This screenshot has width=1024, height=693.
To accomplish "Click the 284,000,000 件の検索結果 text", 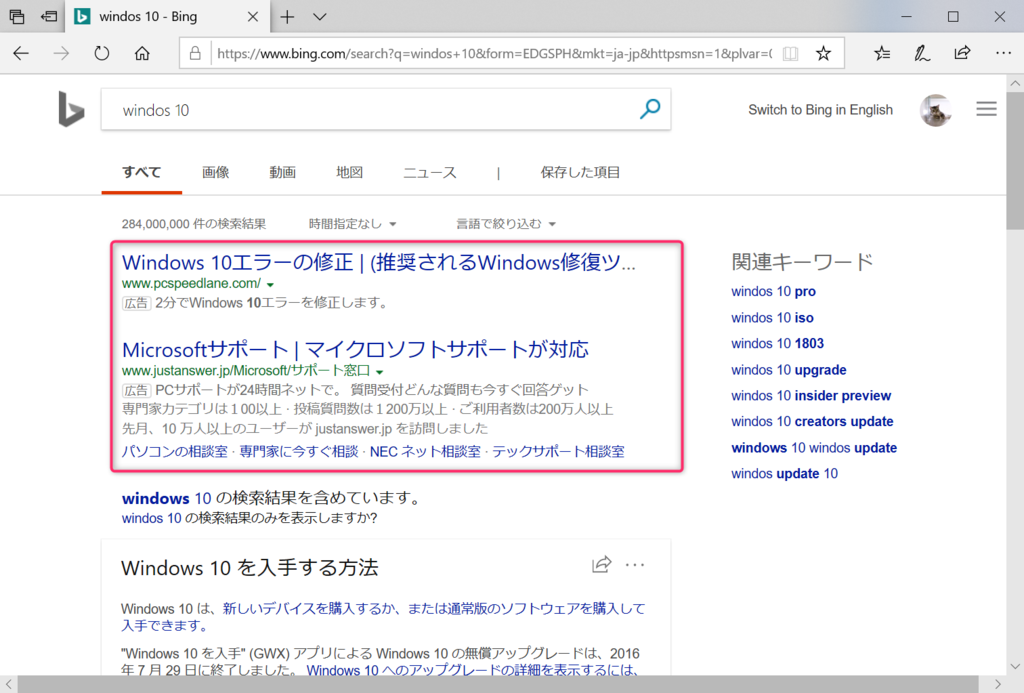I will coord(194,224).
